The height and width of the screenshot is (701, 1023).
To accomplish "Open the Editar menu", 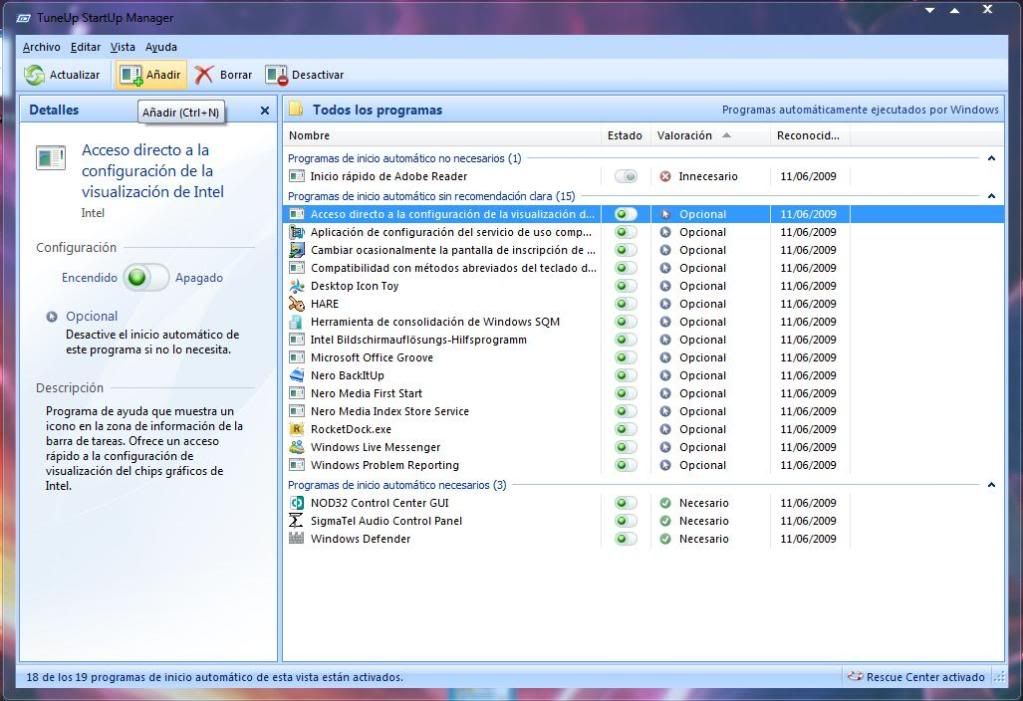I will (x=85, y=47).
